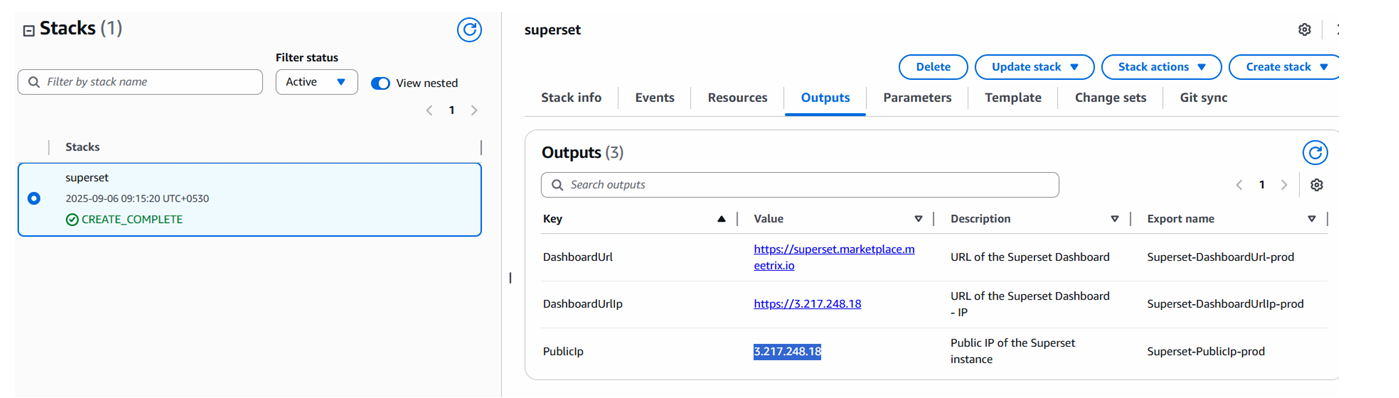1399x398 pixels.
Task: Click the CREATE_COMPLETE status text
Action: (x=131, y=219)
